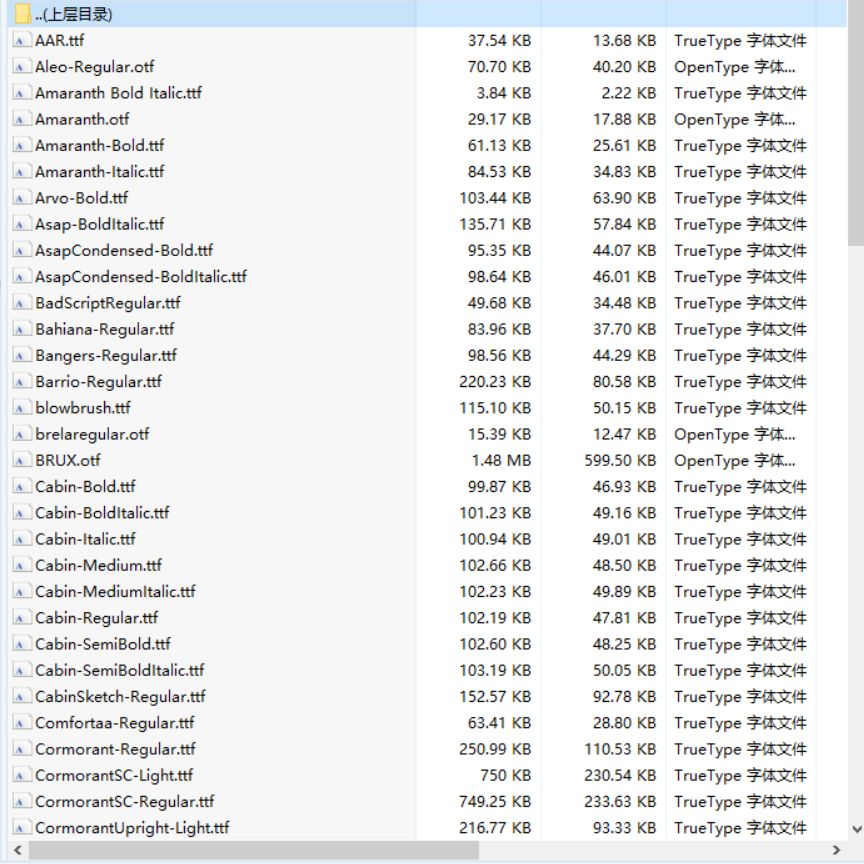Image resolution: width=864 pixels, height=864 pixels.
Task: Click the 750 KB size of CormorantSC-Light.ttf
Action: click(506, 775)
